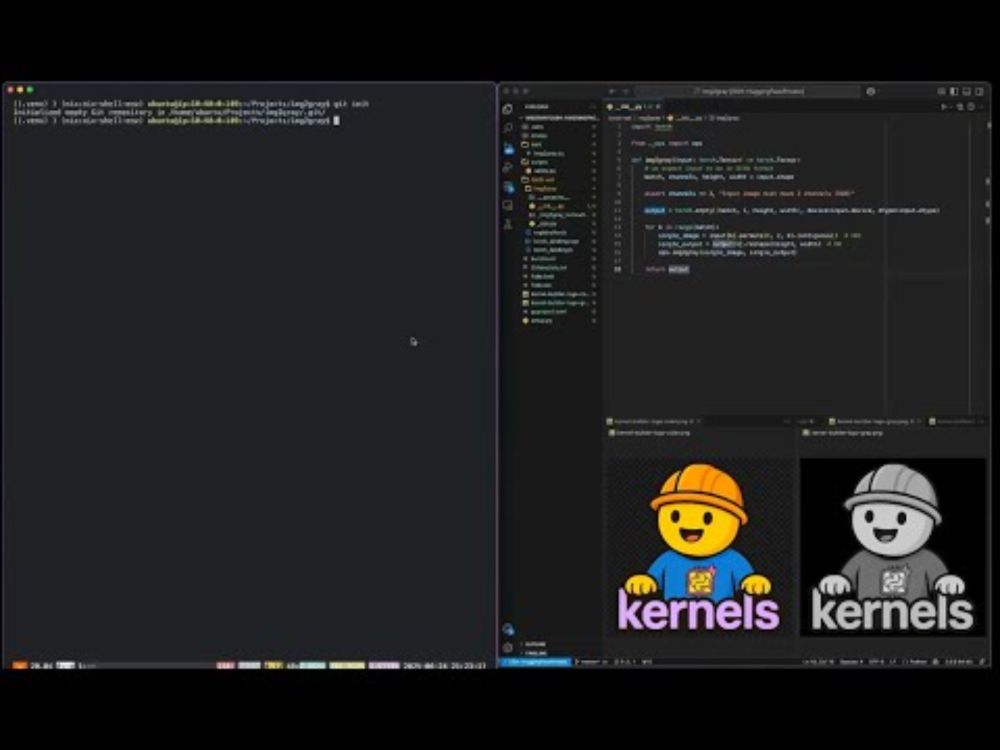Click the Go Forward arrow in VS Code title bar
The image size is (1000, 750).
(x=626, y=91)
